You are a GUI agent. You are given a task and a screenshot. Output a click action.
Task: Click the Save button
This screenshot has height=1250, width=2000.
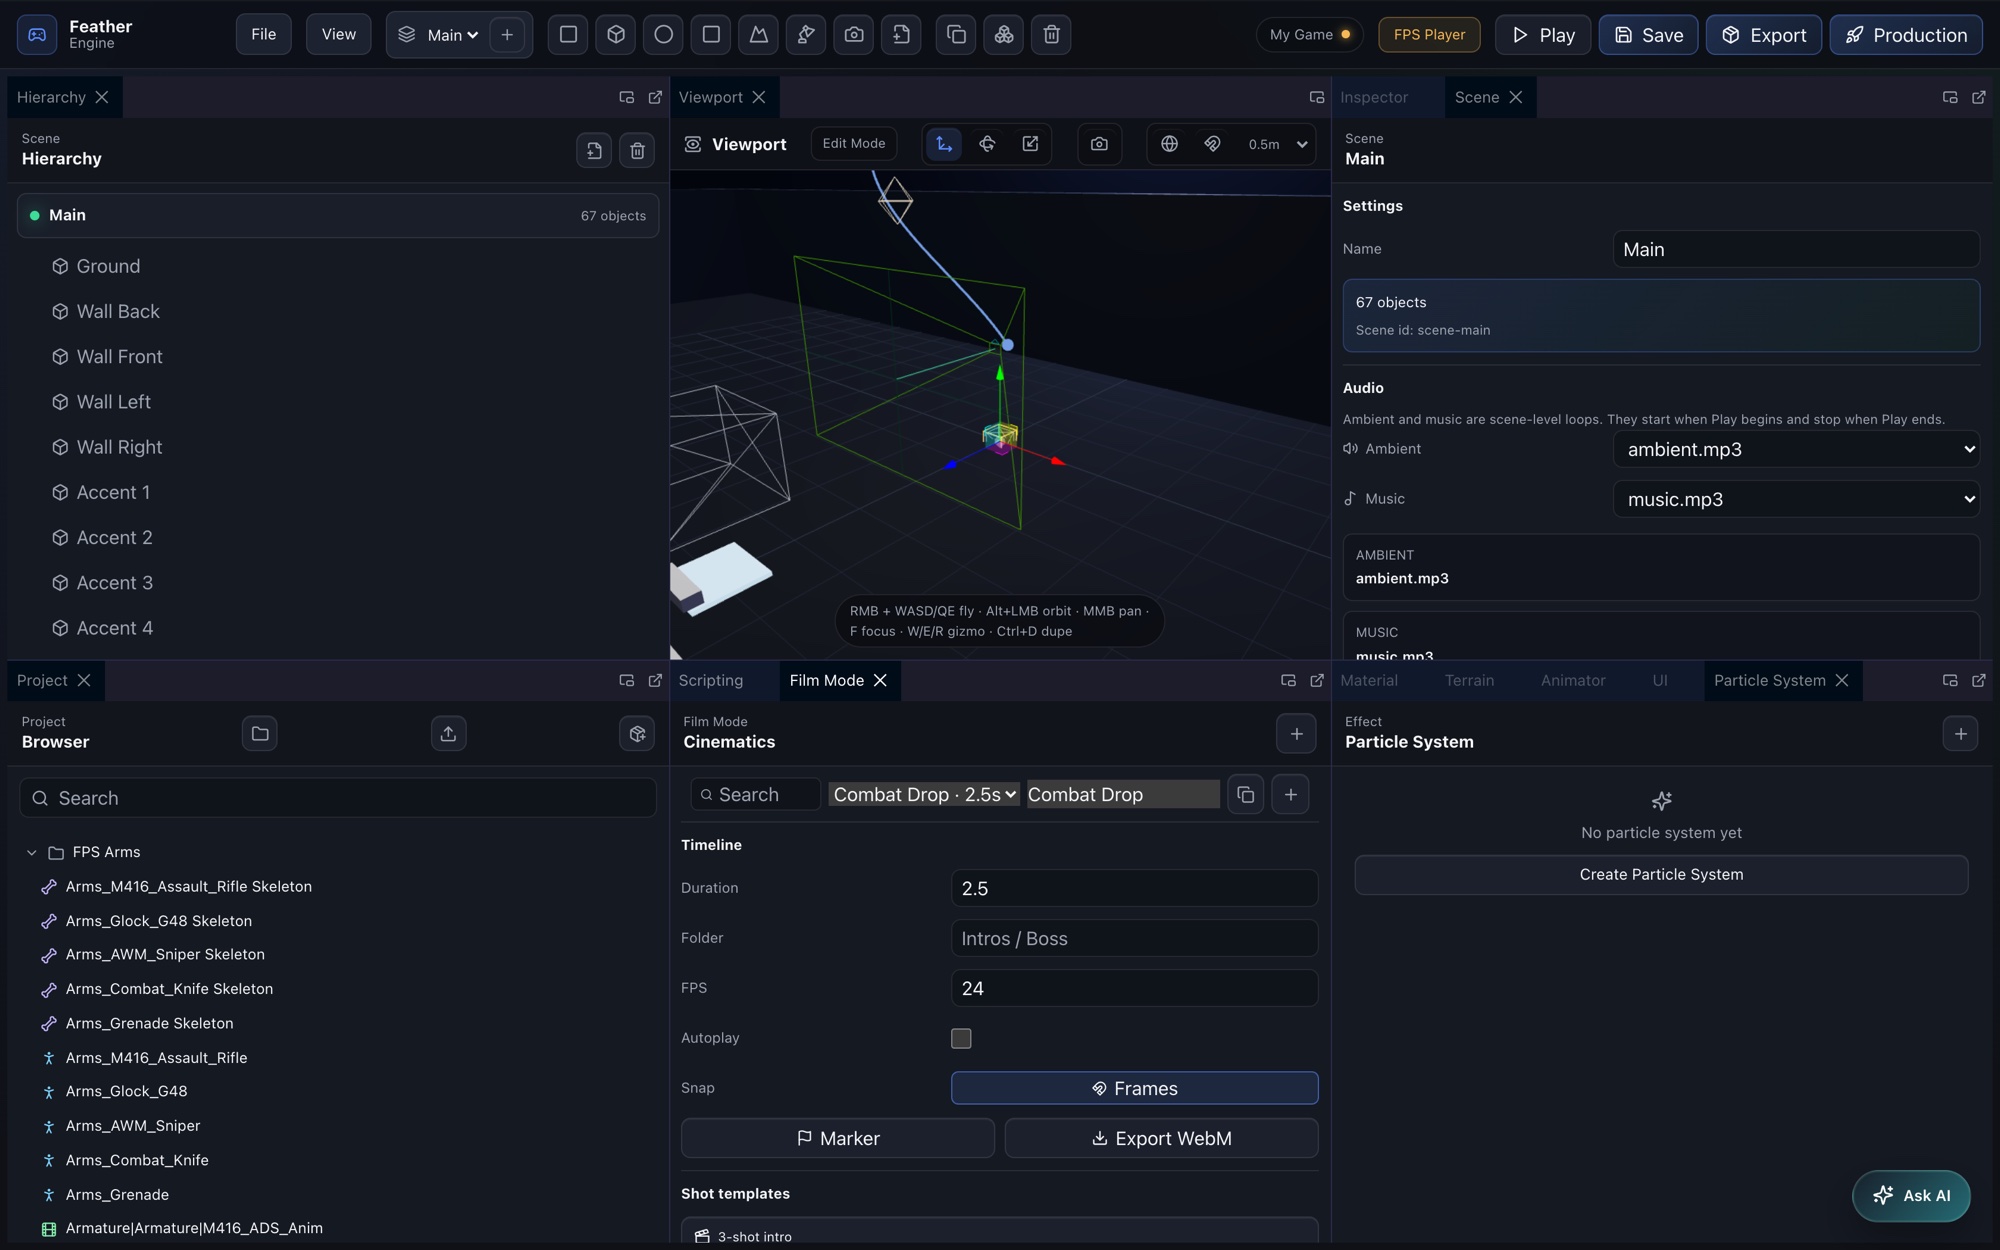tap(1648, 35)
